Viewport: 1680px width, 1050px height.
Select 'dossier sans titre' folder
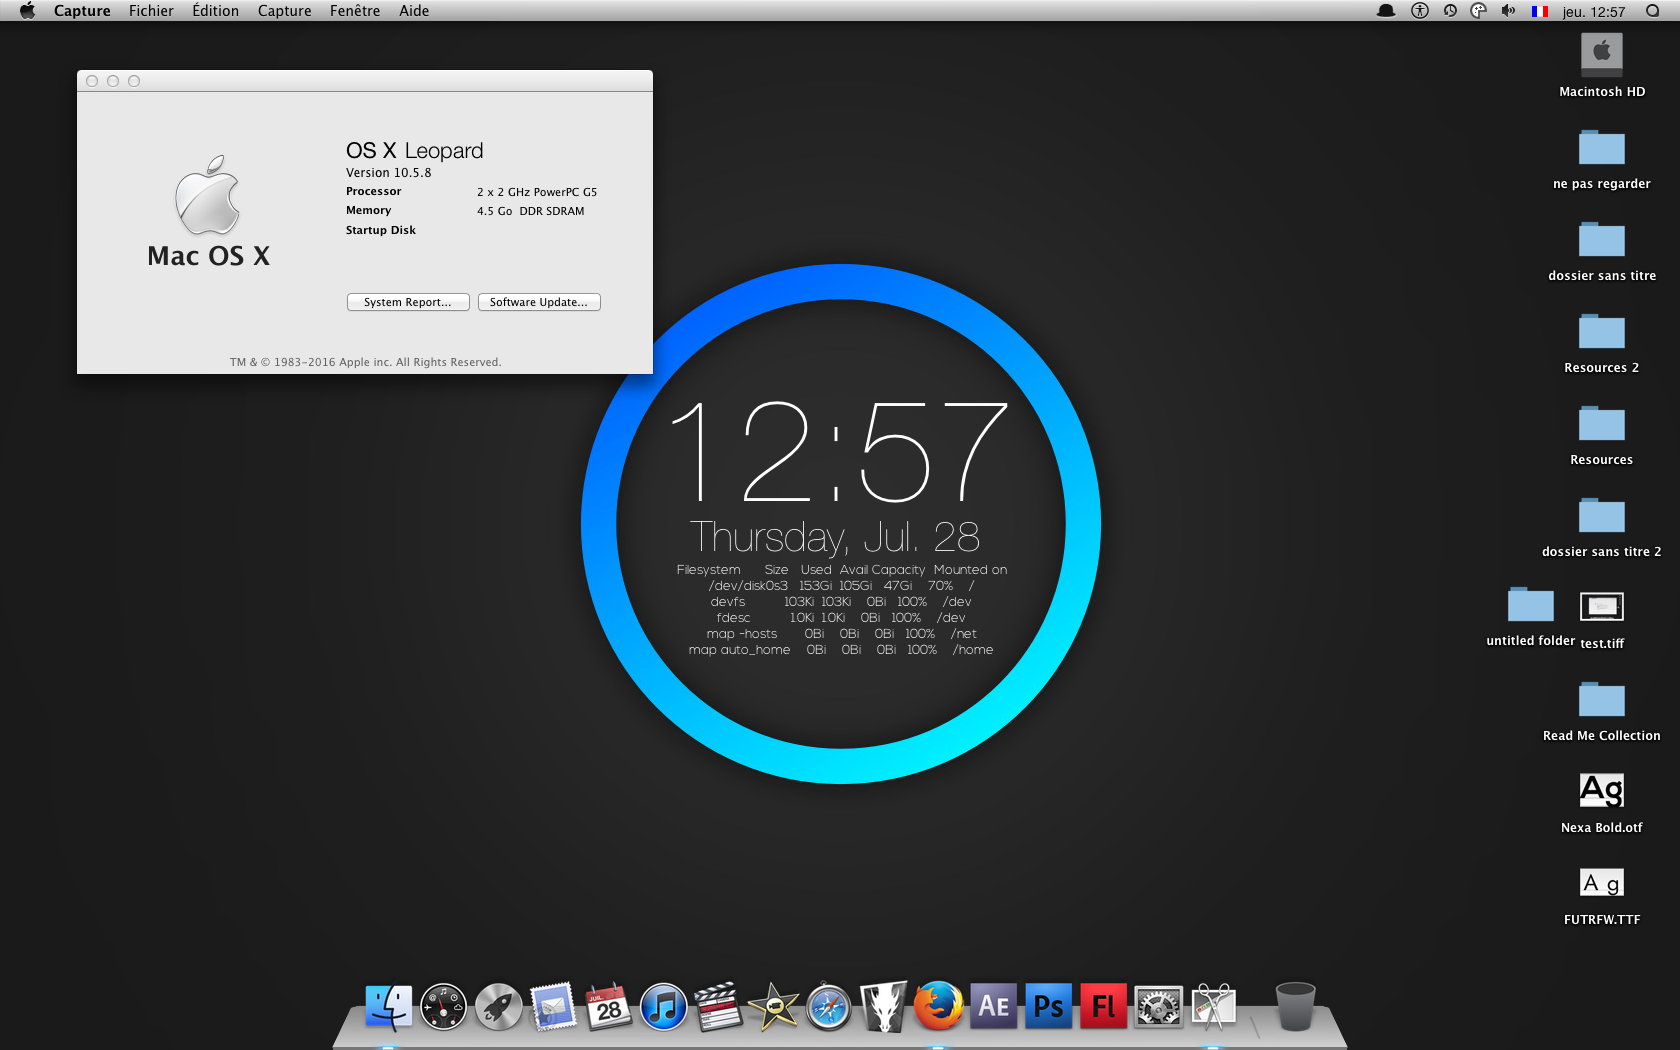(x=1602, y=239)
